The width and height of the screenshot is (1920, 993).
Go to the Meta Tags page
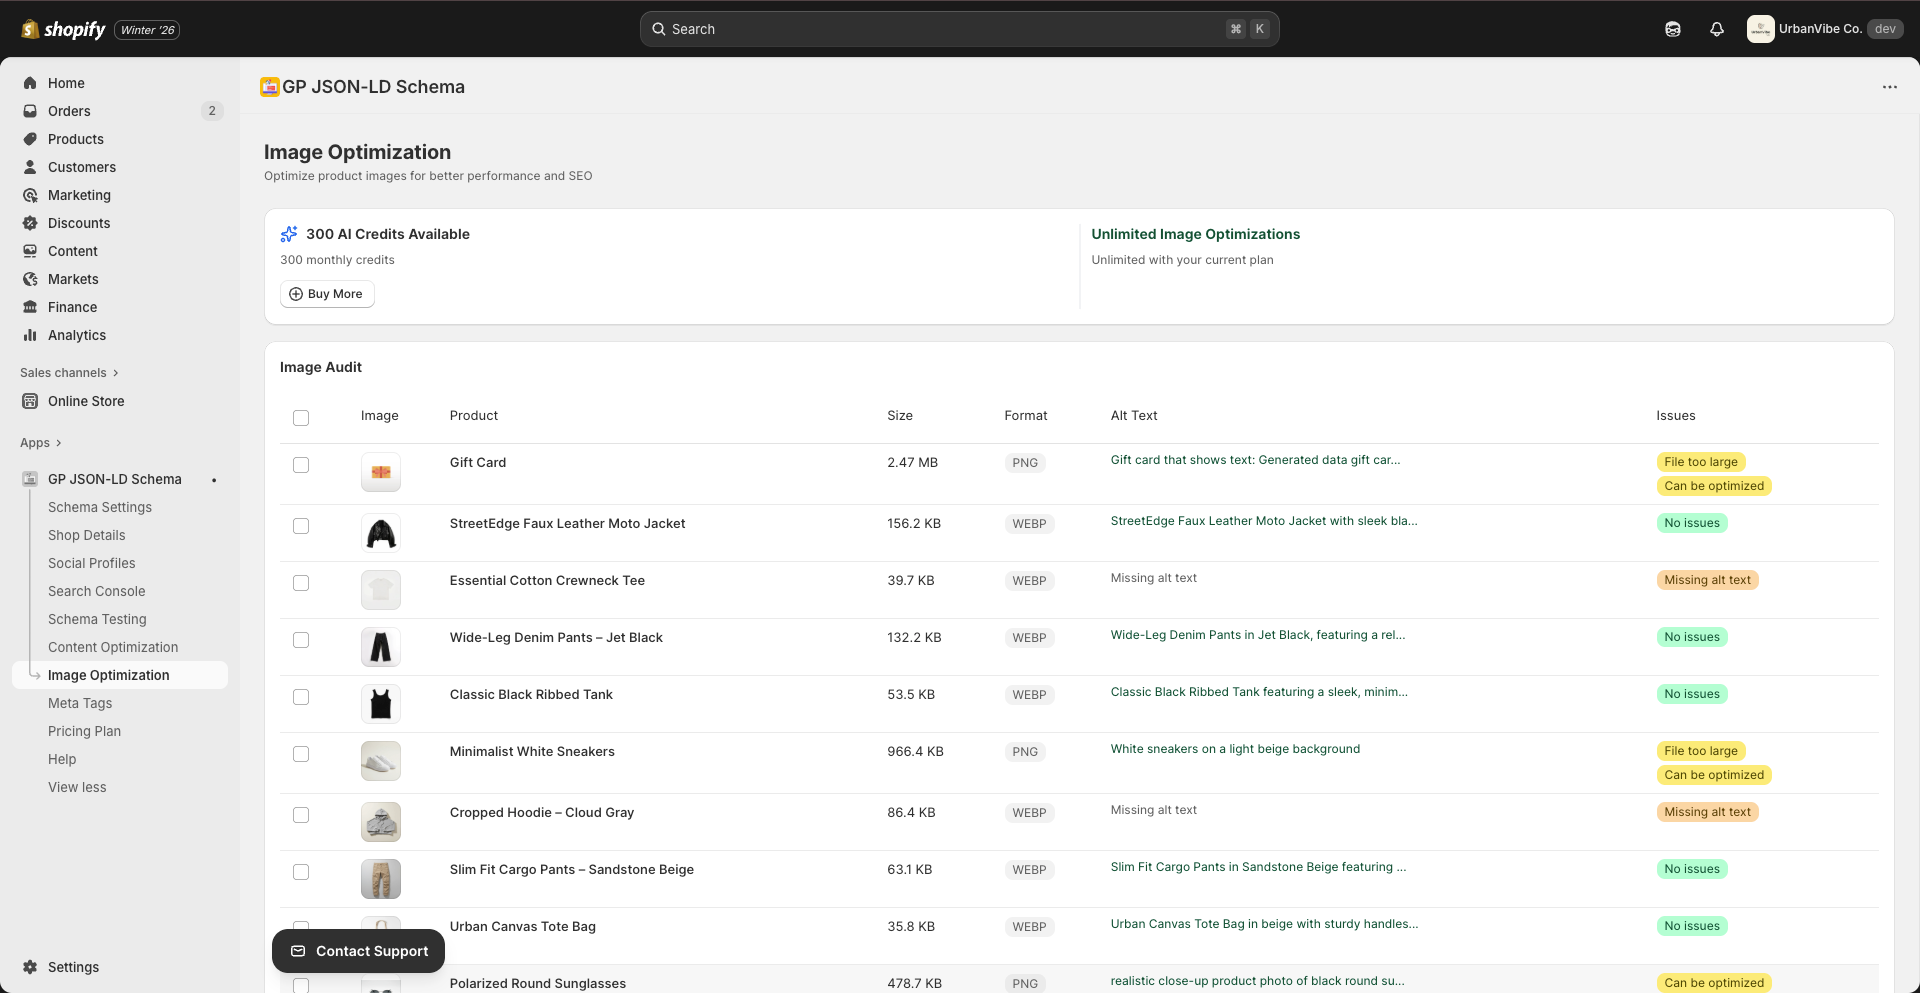tap(80, 703)
